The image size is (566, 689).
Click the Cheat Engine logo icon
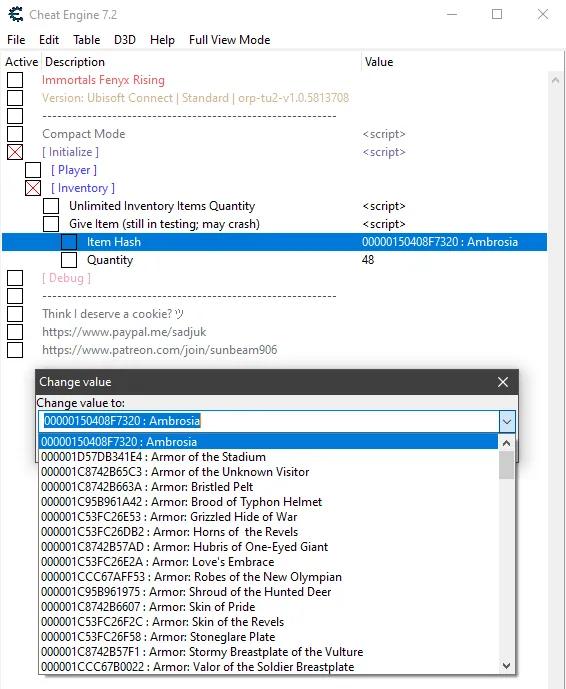point(16,15)
